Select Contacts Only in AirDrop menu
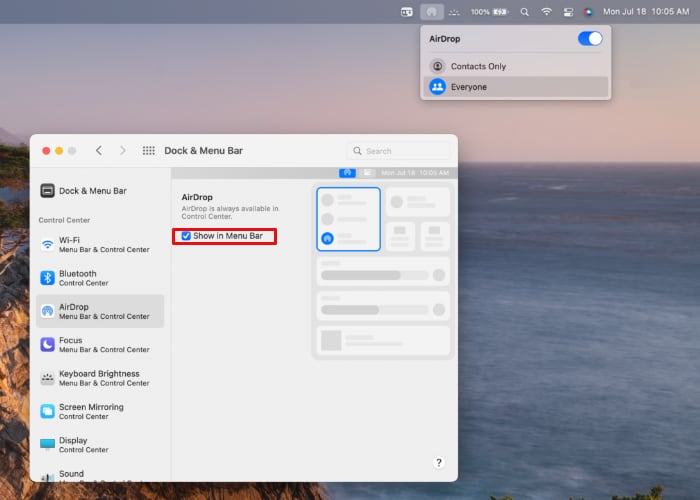The image size is (700, 500). pos(516,66)
